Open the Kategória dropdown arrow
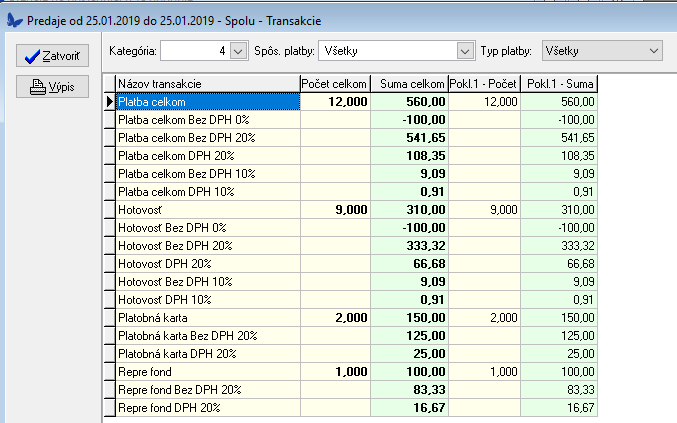This screenshot has height=423, width=677. click(x=238, y=51)
